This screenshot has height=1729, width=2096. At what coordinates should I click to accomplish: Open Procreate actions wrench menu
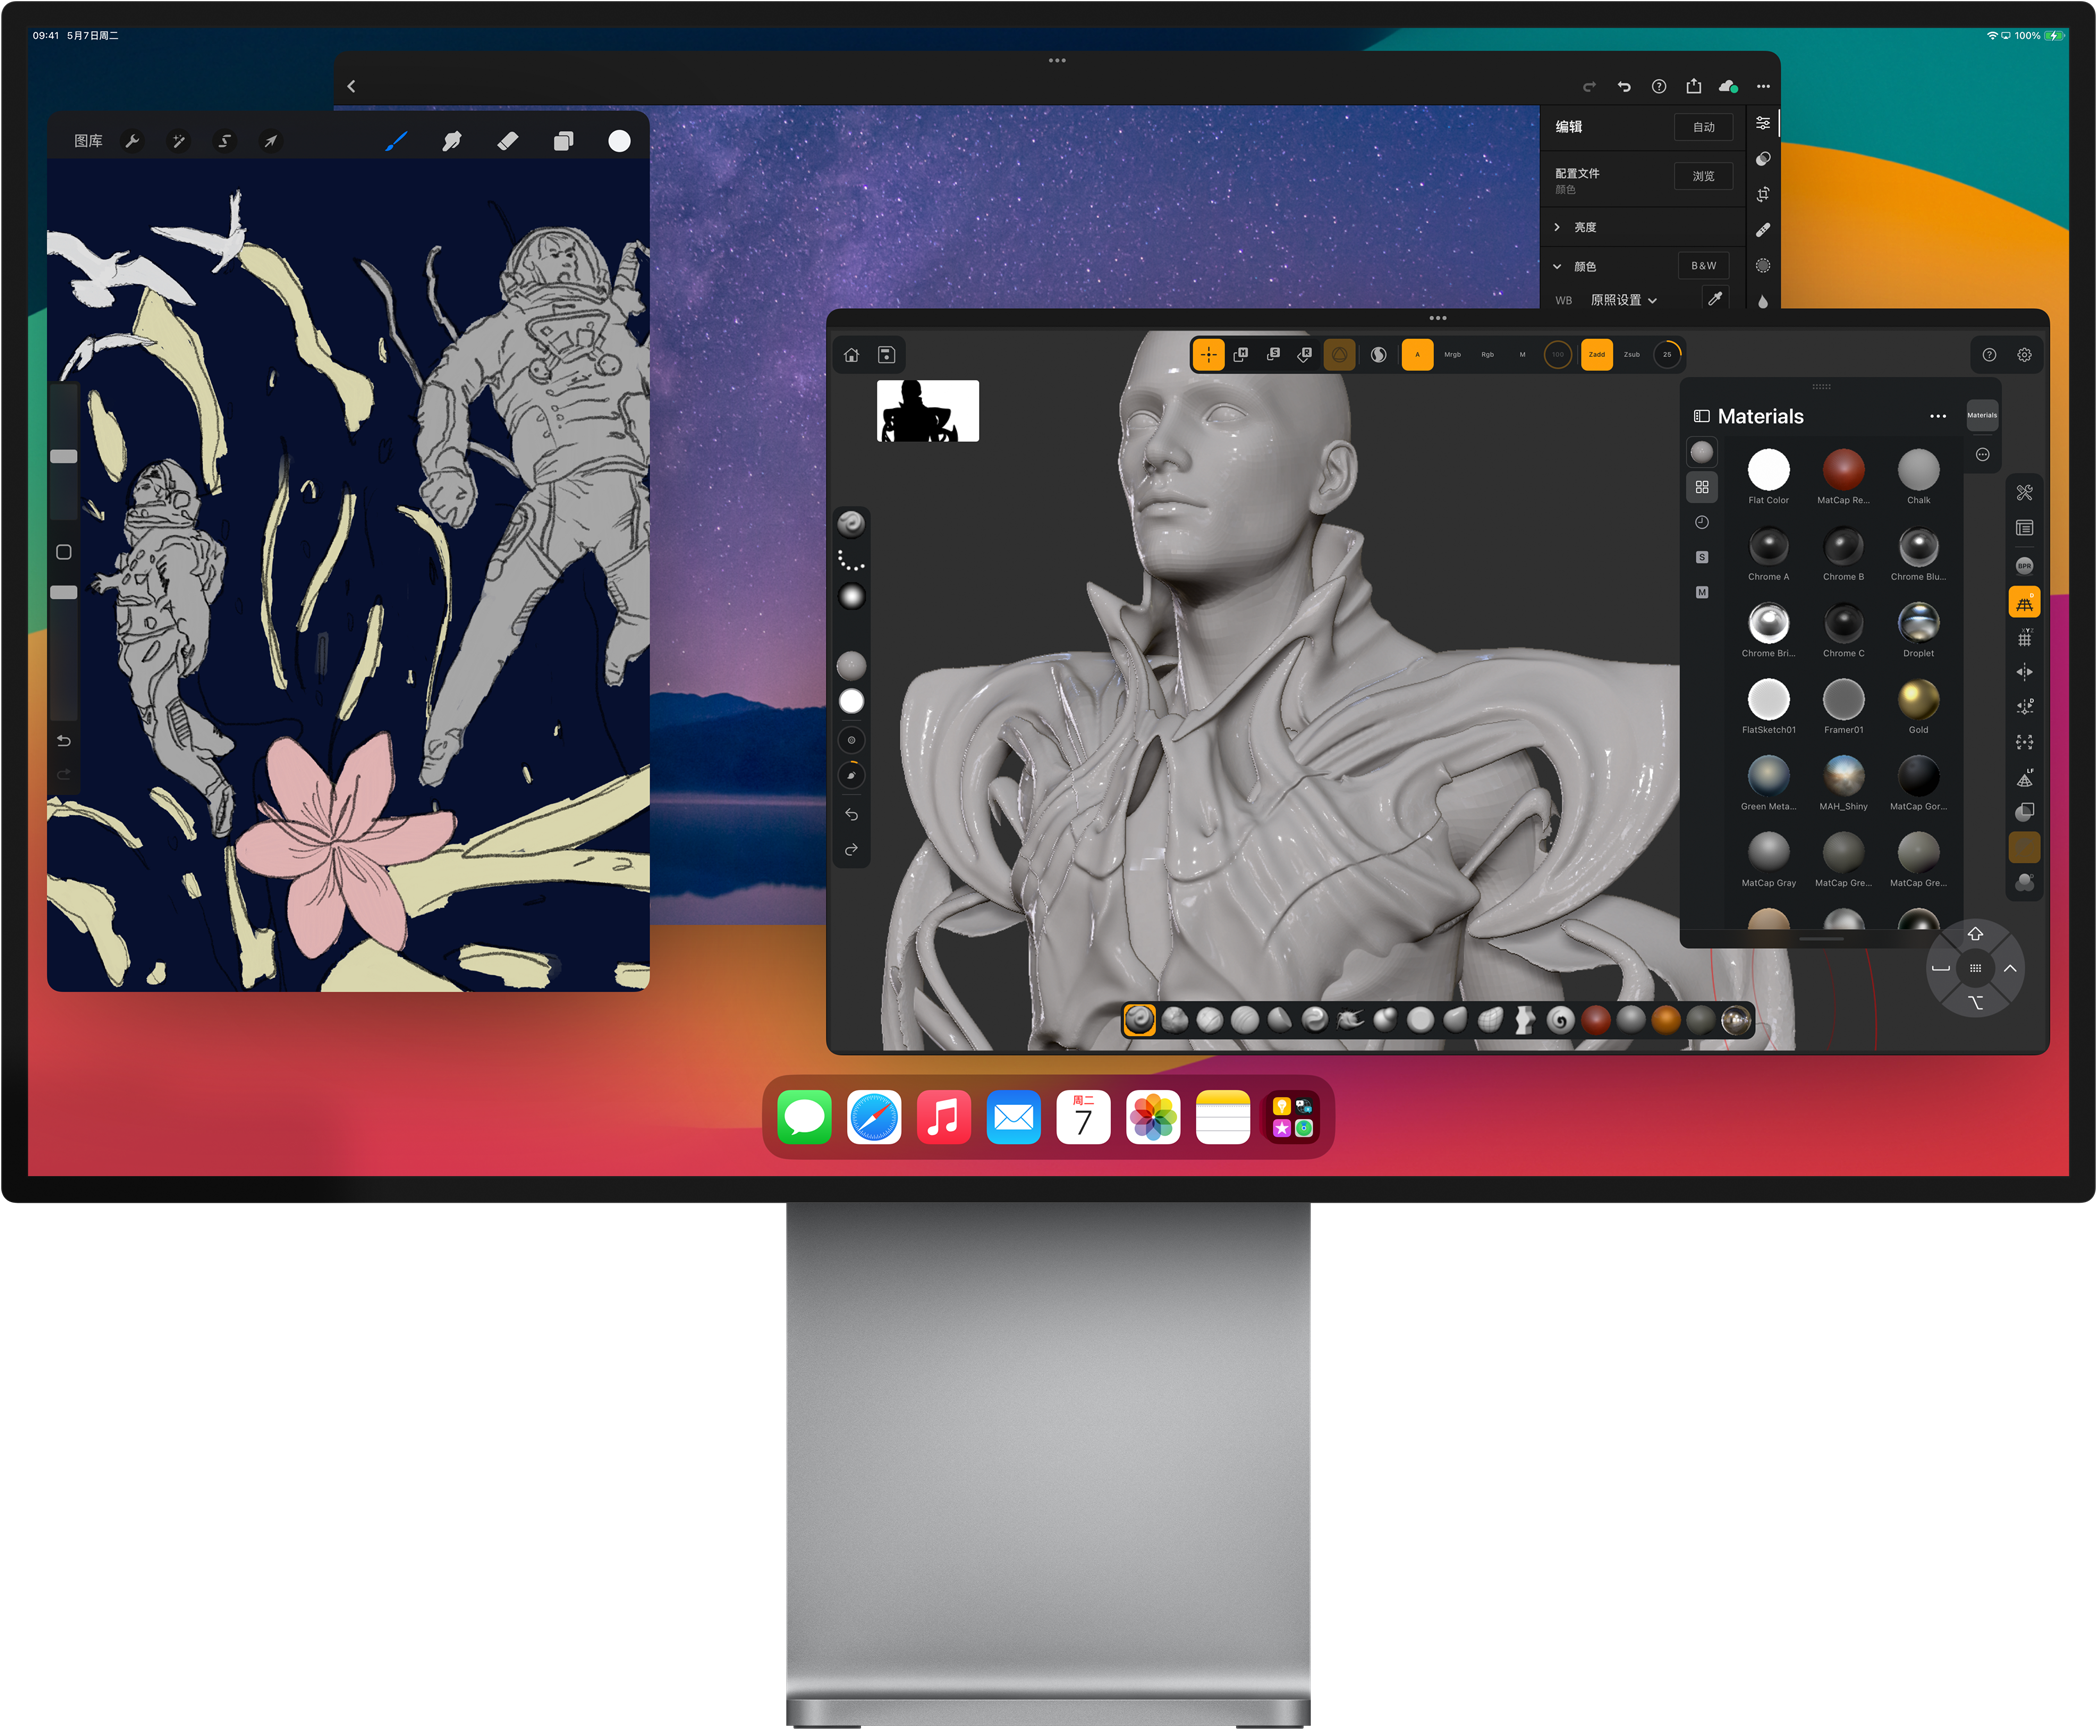pyautogui.click(x=132, y=141)
